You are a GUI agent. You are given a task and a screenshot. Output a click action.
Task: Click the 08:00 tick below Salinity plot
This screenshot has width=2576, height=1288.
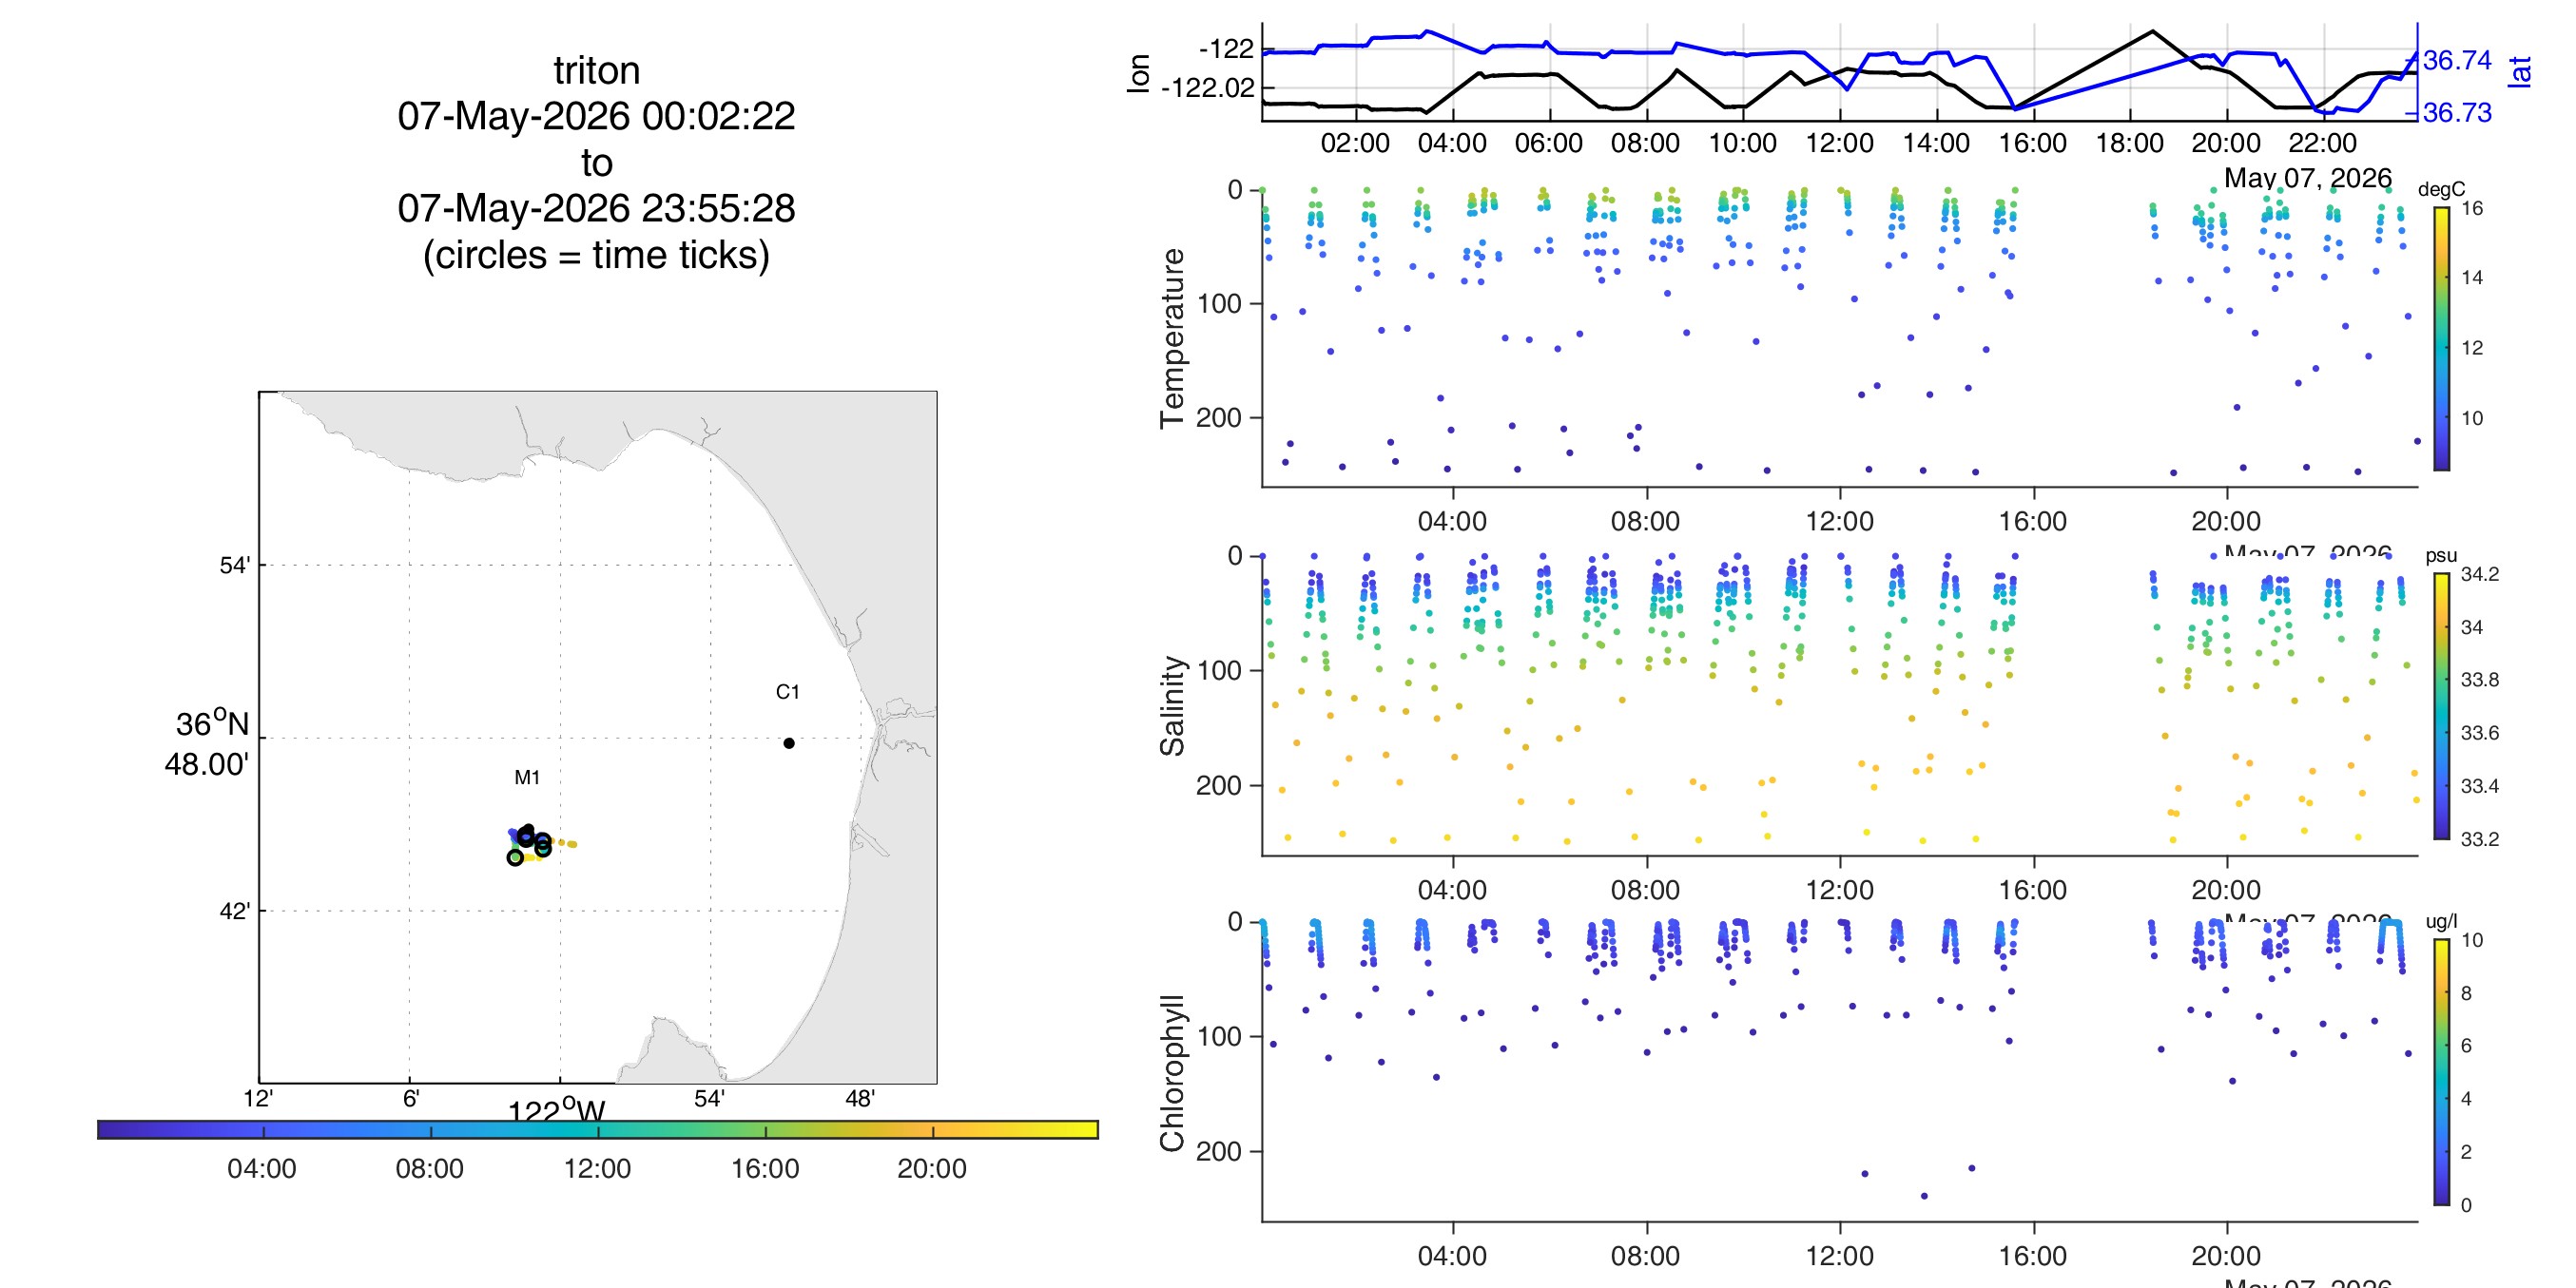pyautogui.click(x=1646, y=889)
